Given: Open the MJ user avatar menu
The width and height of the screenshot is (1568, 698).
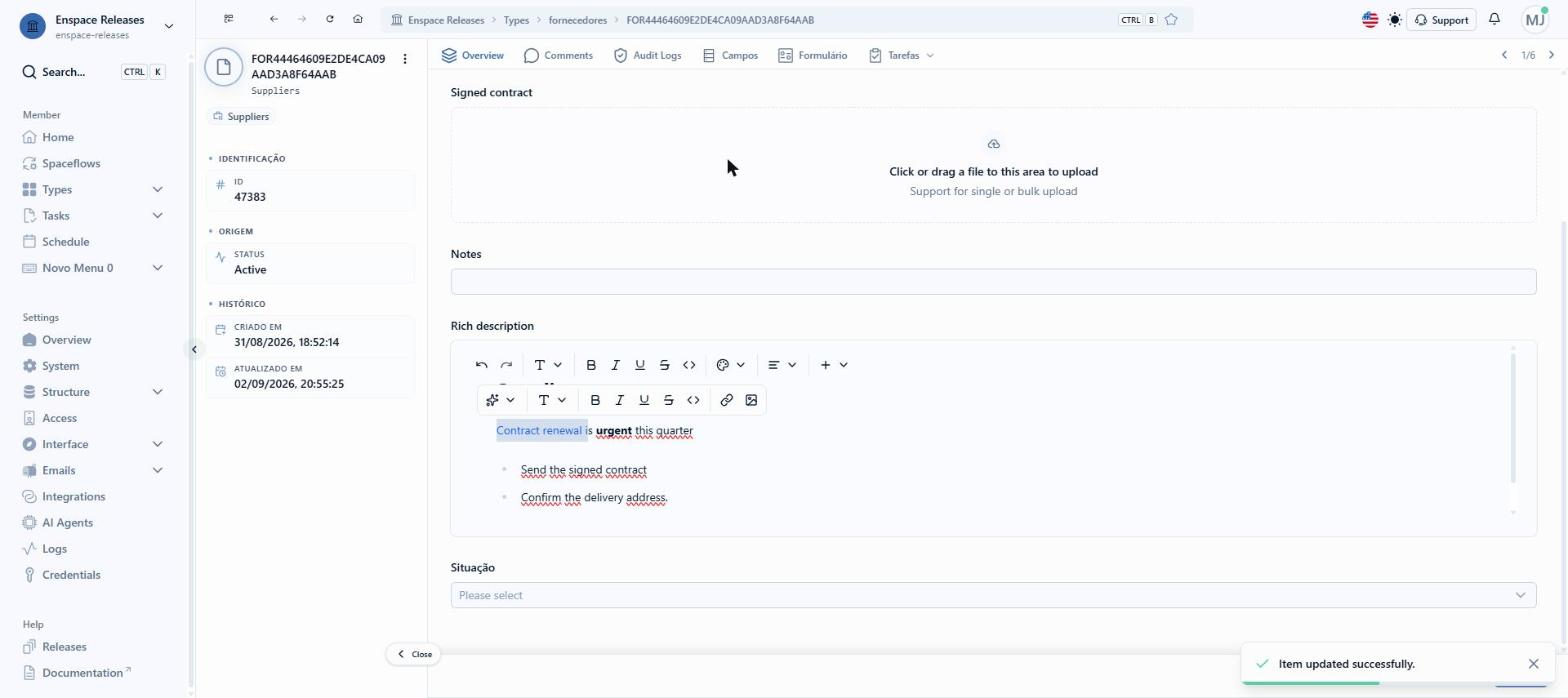Looking at the screenshot, I should (x=1534, y=19).
